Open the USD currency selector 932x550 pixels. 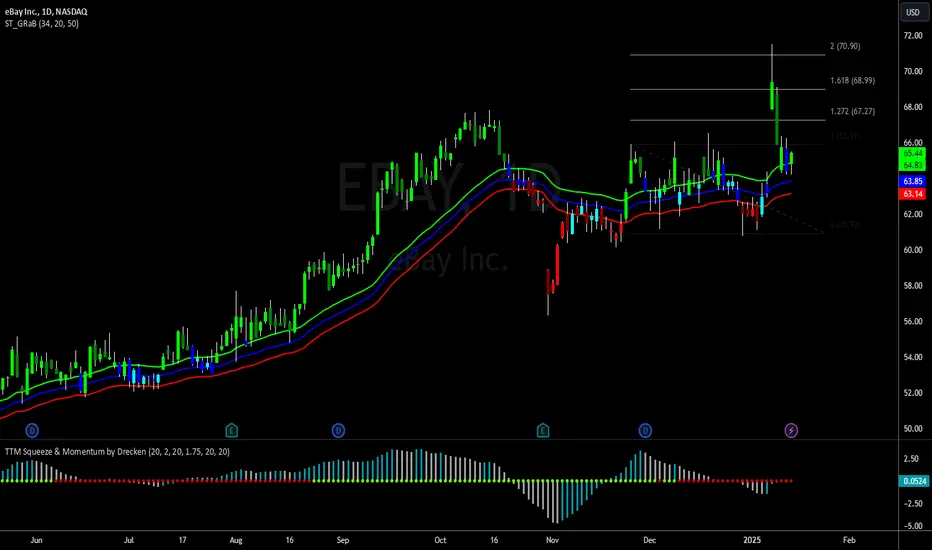click(913, 12)
